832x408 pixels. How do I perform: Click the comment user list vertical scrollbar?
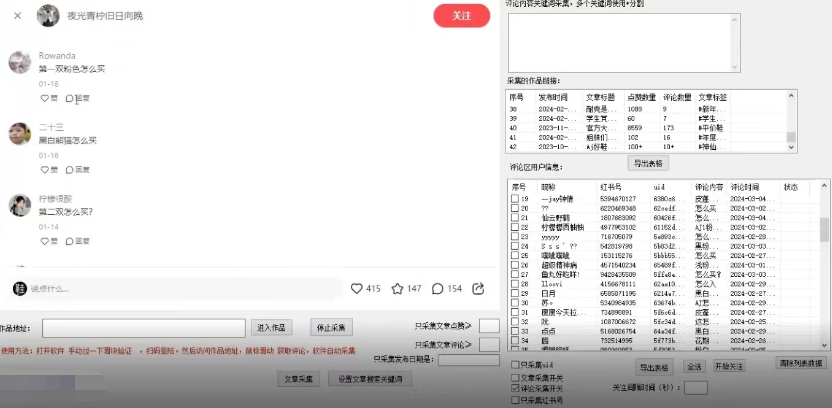pyautogui.click(x=824, y=230)
